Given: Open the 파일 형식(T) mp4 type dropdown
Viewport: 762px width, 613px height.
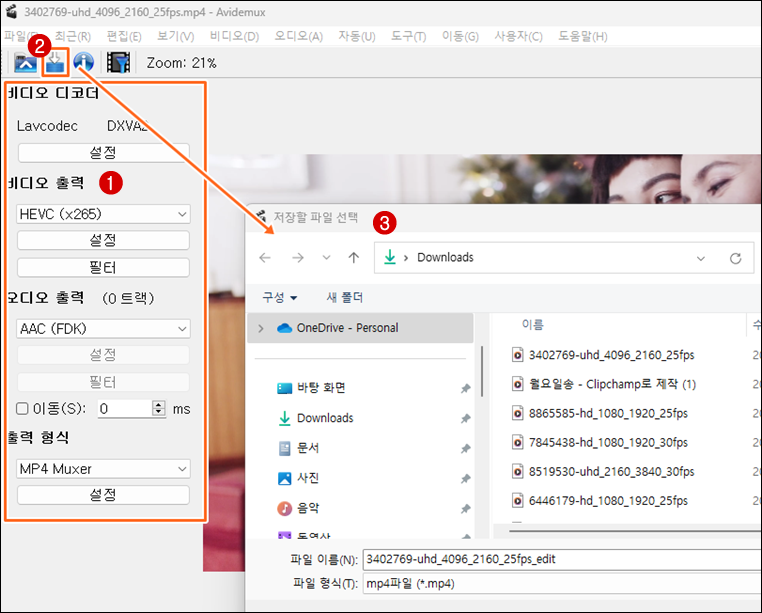Looking at the screenshot, I should [x=562, y=584].
